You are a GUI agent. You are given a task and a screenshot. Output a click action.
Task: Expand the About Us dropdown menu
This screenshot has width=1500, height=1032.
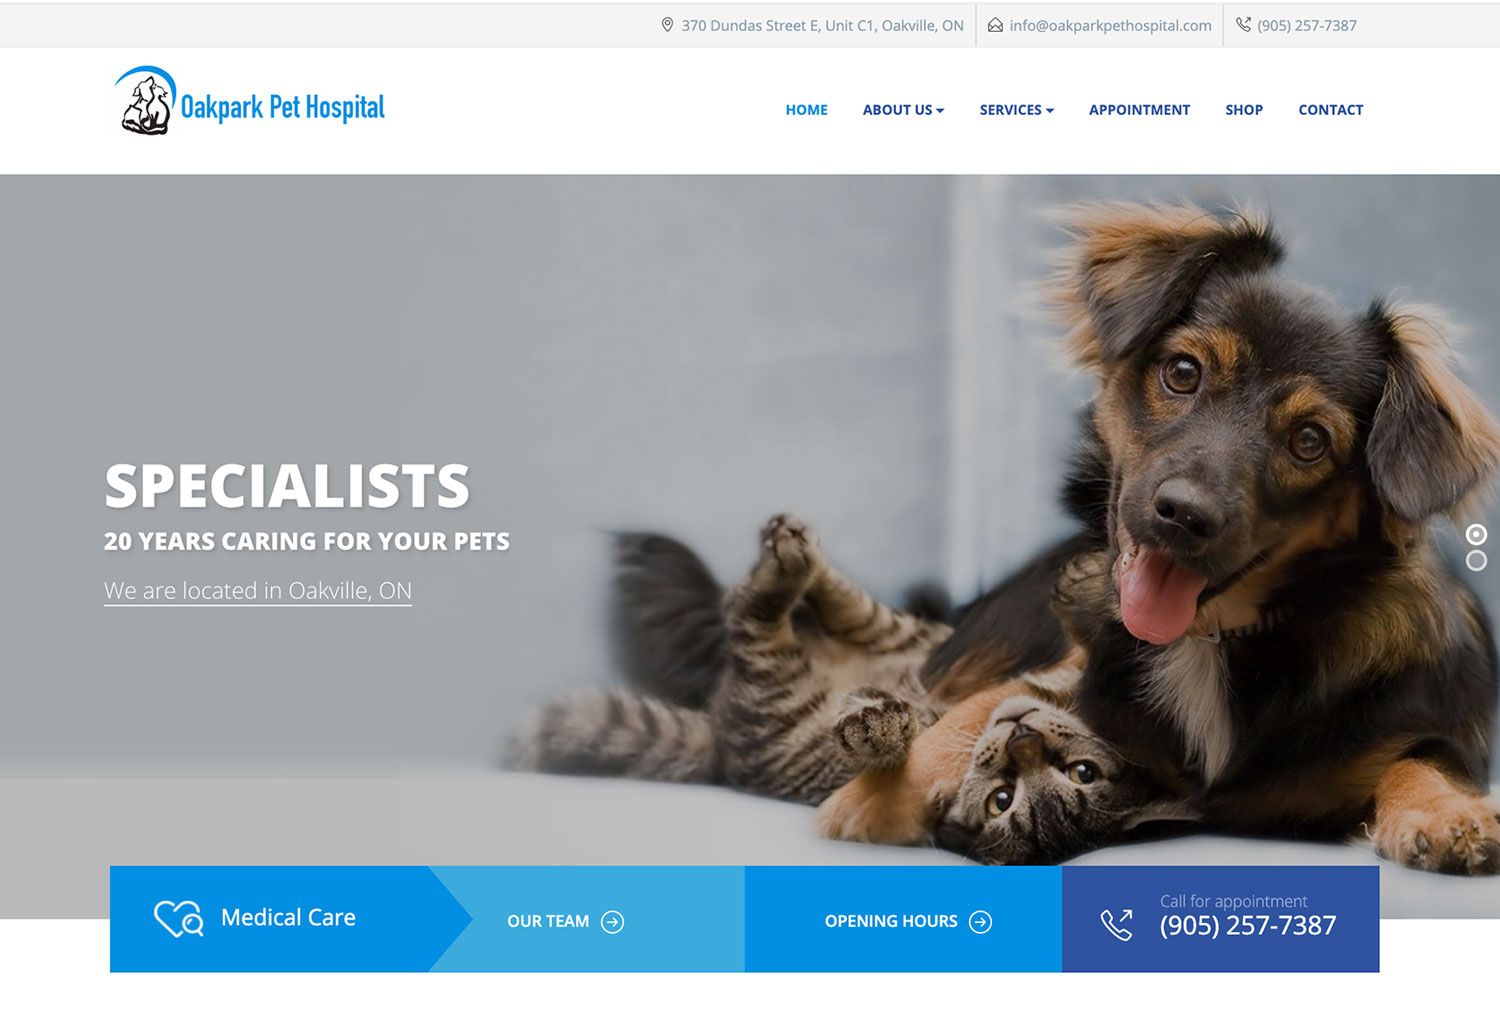(x=903, y=110)
